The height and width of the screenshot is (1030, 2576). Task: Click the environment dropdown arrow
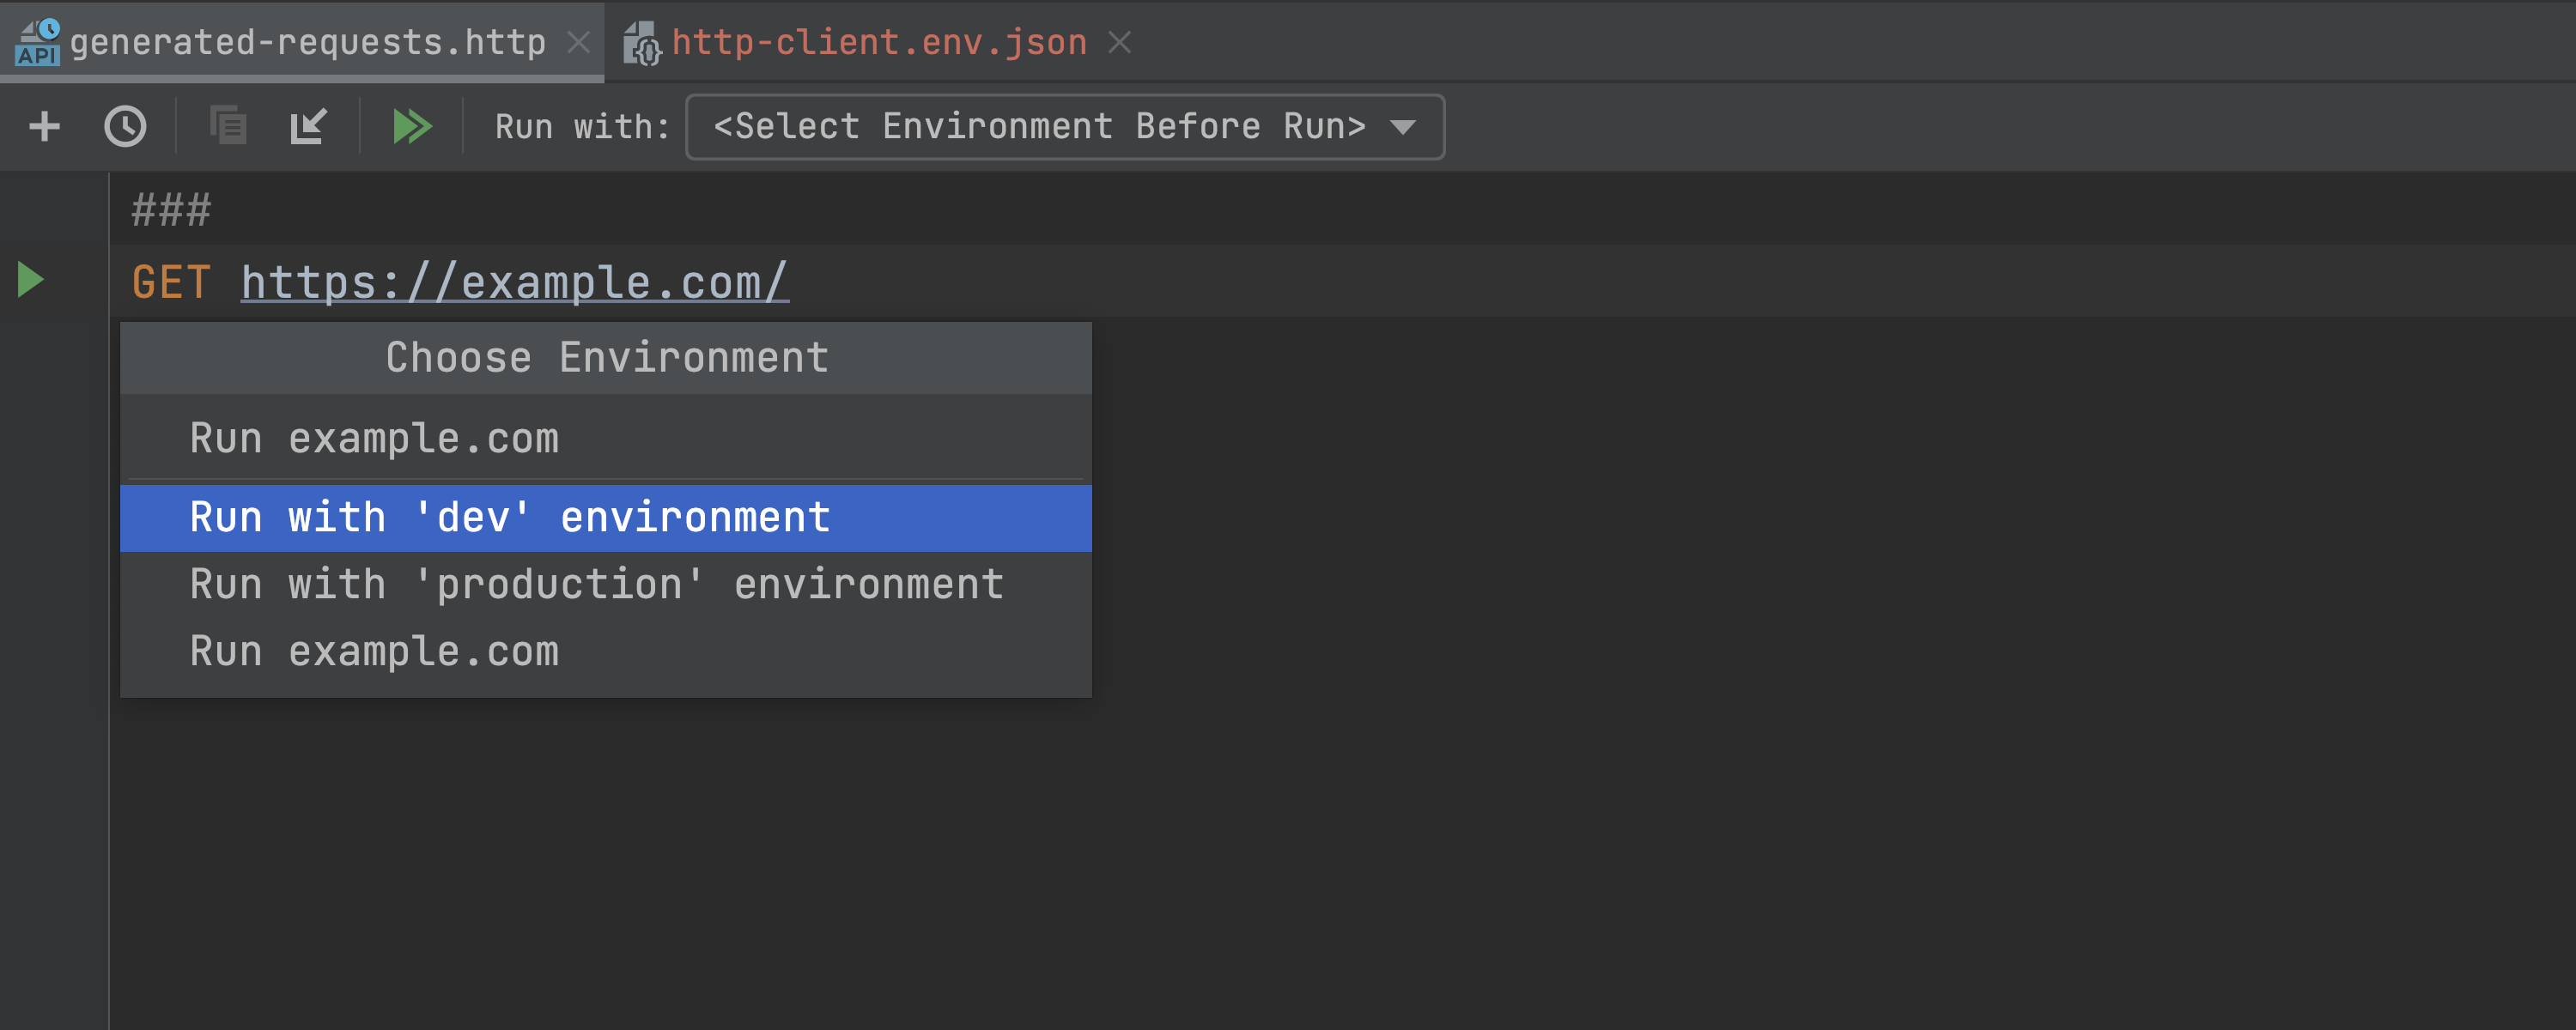point(1403,128)
